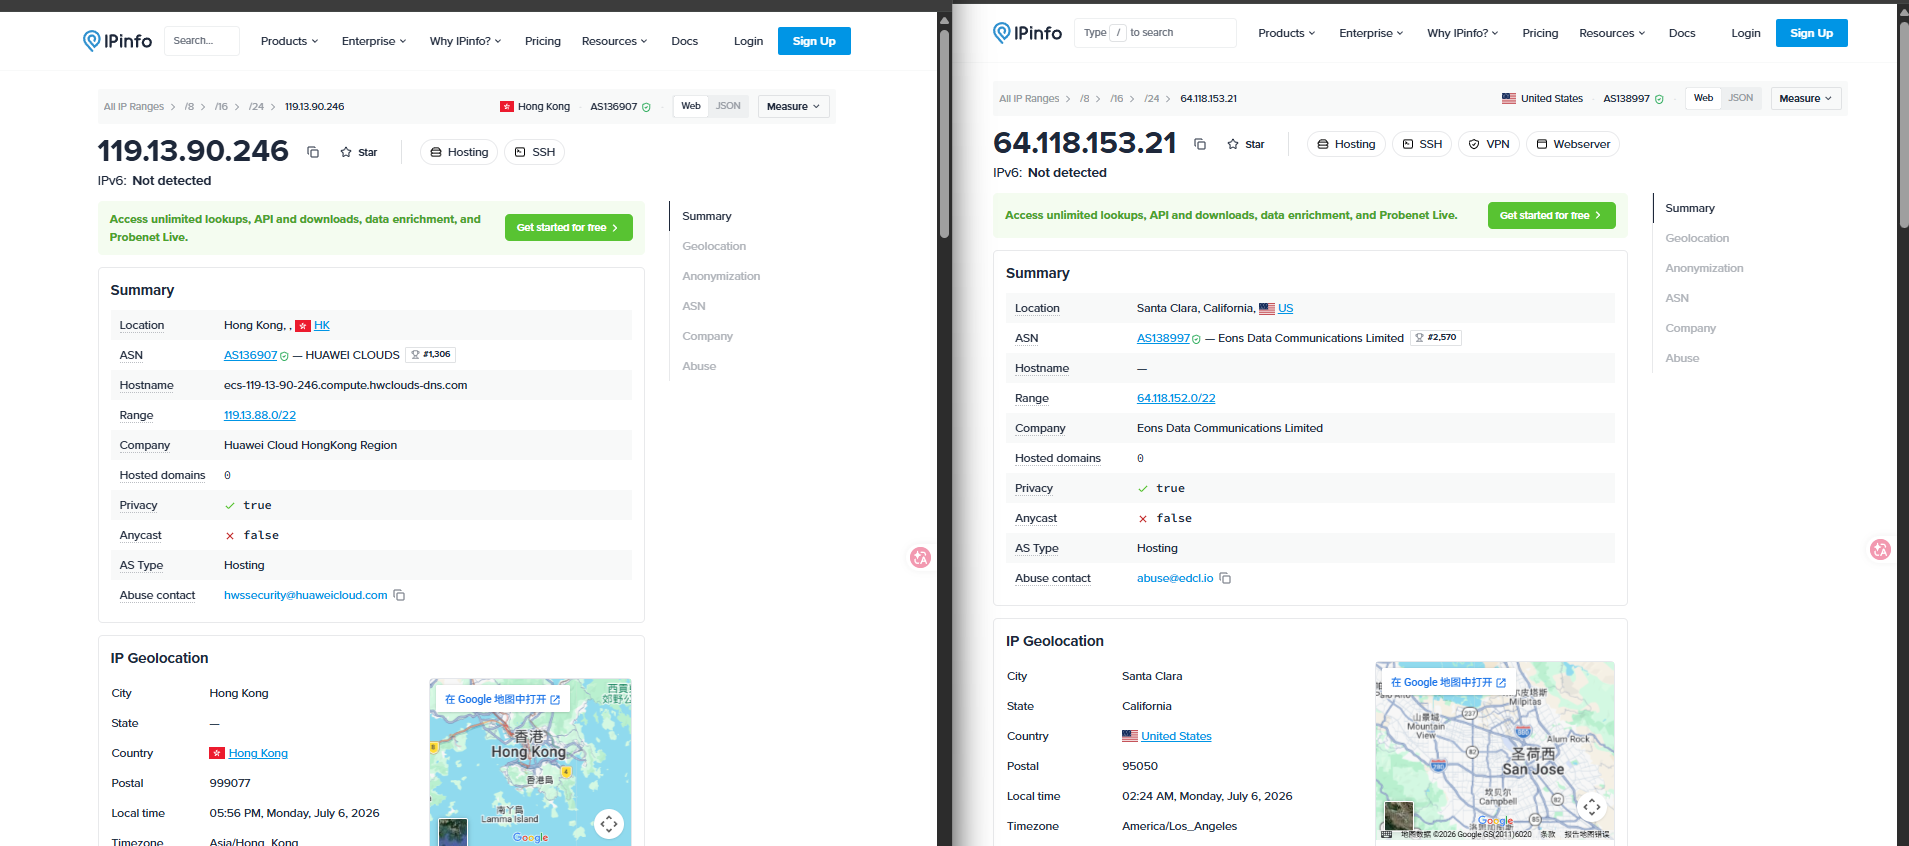The width and height of the screenshot is (1909, 846).
Task: Open AS136907 link in Summary table
Action: click(x=250, y=355)
